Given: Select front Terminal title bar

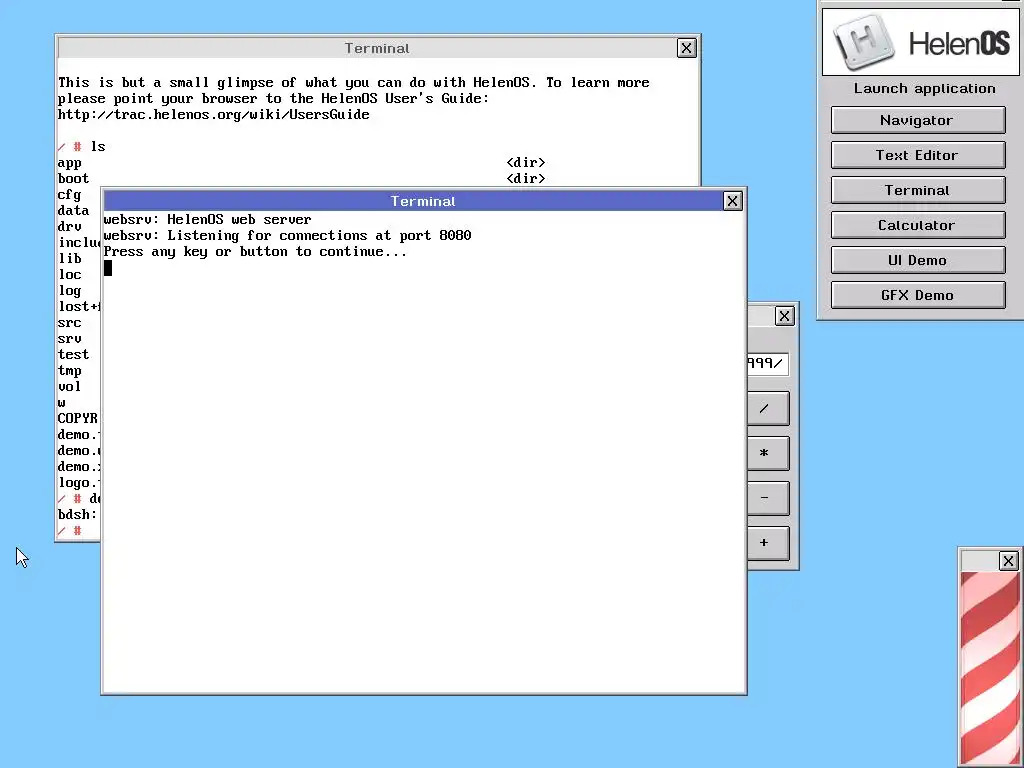Looking at the screenshot, I should click(x=423, y=201).
